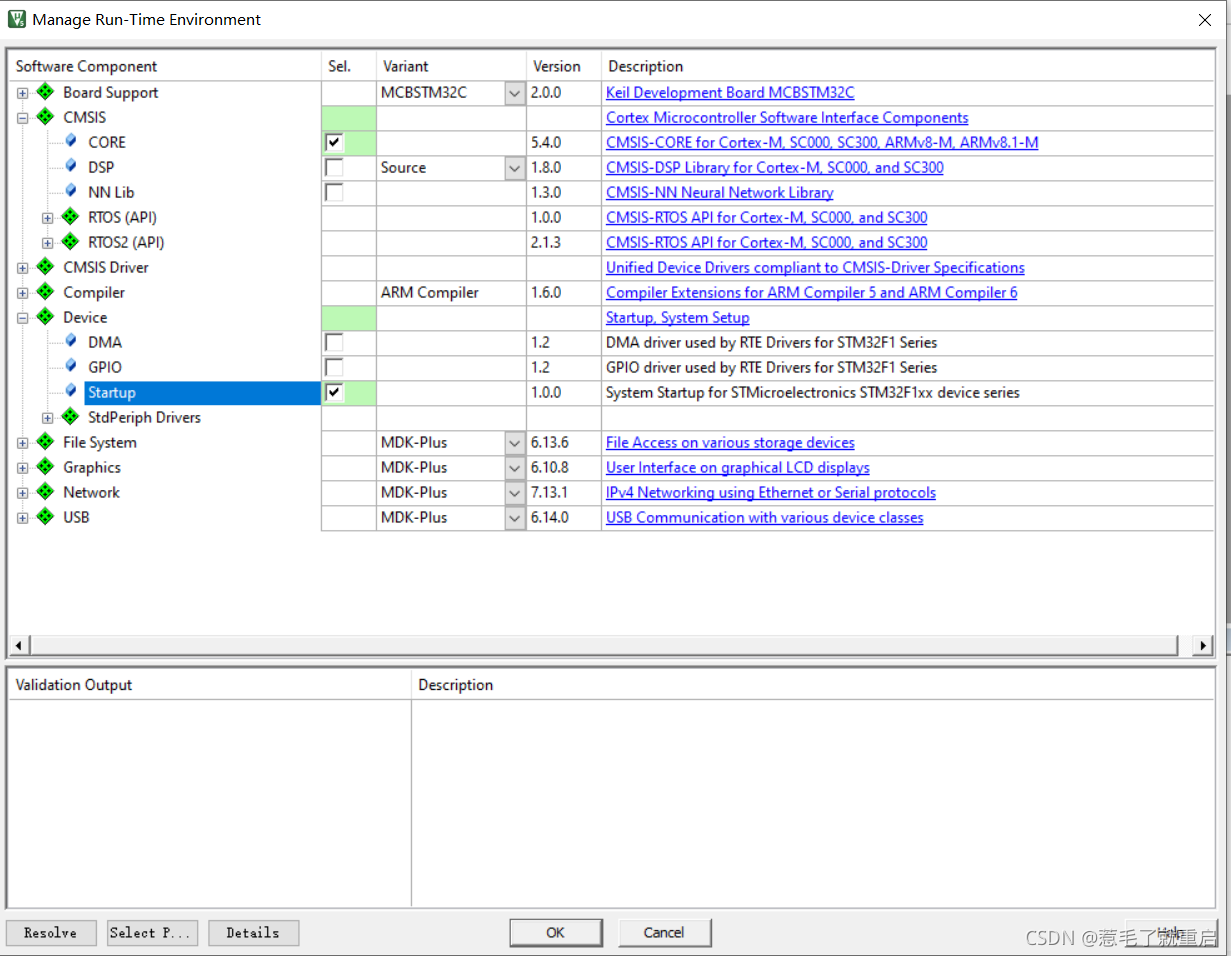This screenshot has width=1231, height=956.
Task: Open the Network MDK-Plus variant dropdown
Action: (x=514, y=493)
